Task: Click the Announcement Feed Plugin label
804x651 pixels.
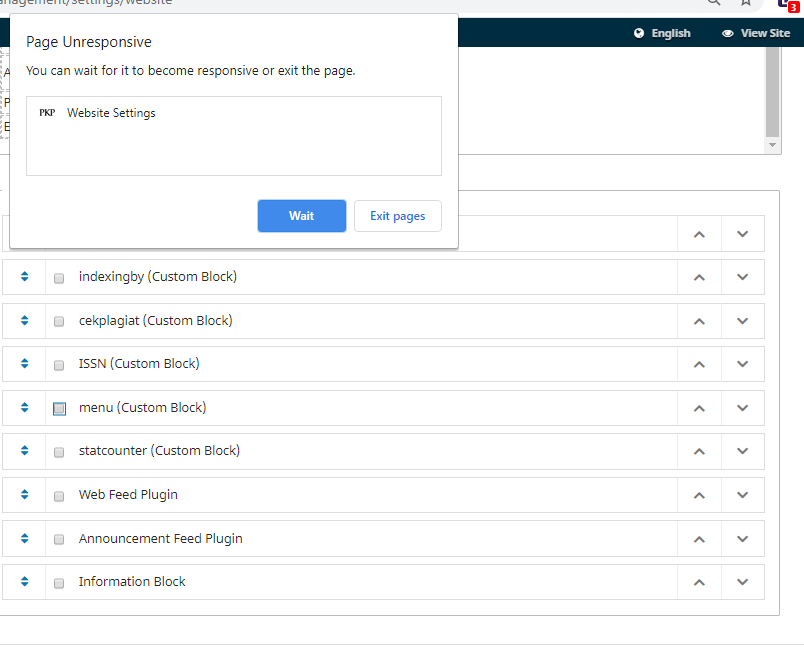Action: 160,539
